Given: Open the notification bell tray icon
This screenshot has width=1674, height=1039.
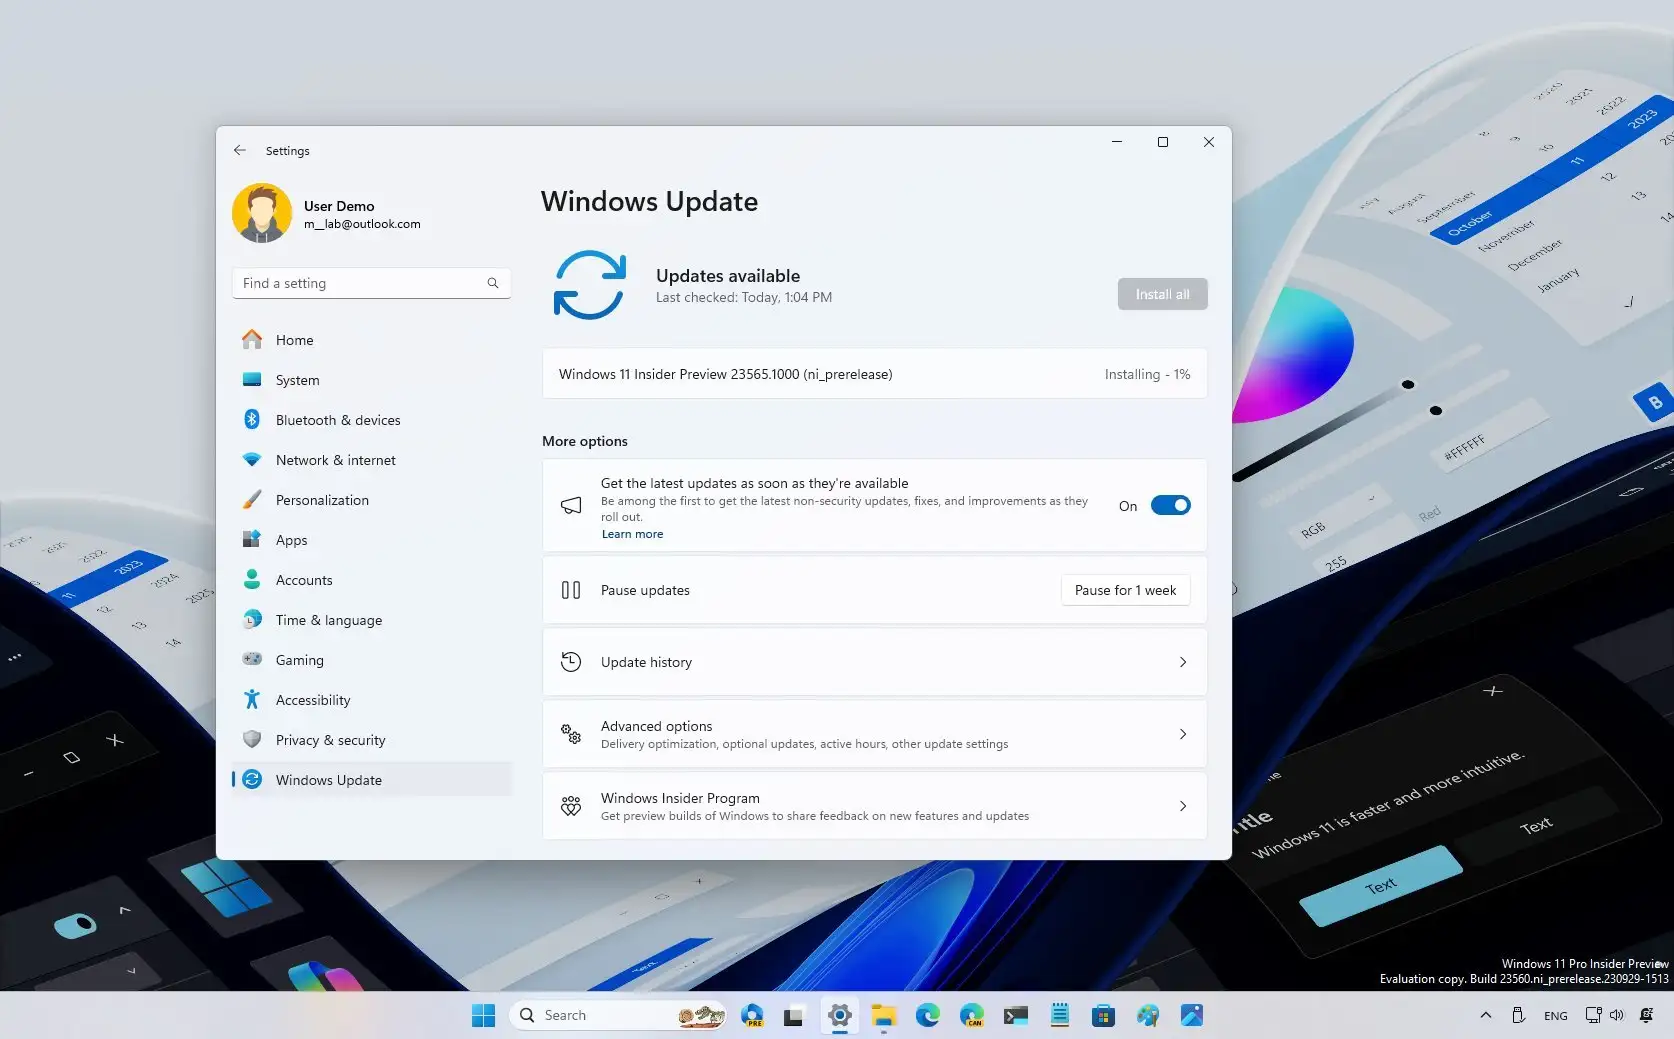Looking at the screenshot, I should (x=1647, y=1015).
